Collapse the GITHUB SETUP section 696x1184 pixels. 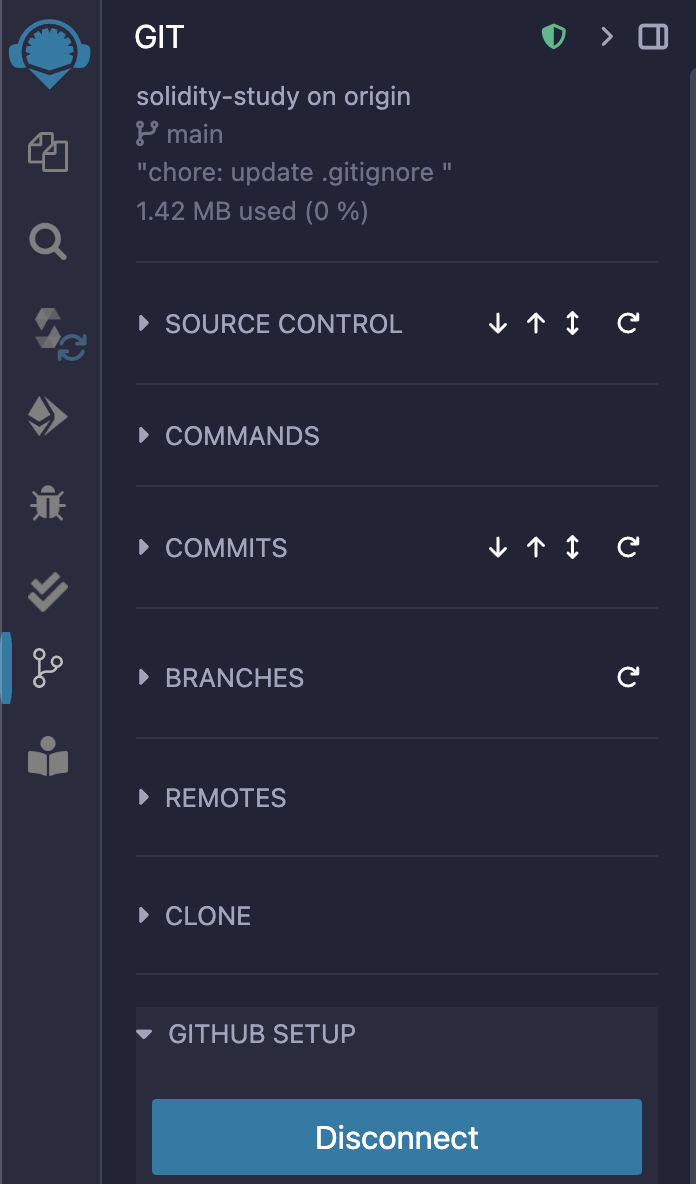click(143, 1035)
